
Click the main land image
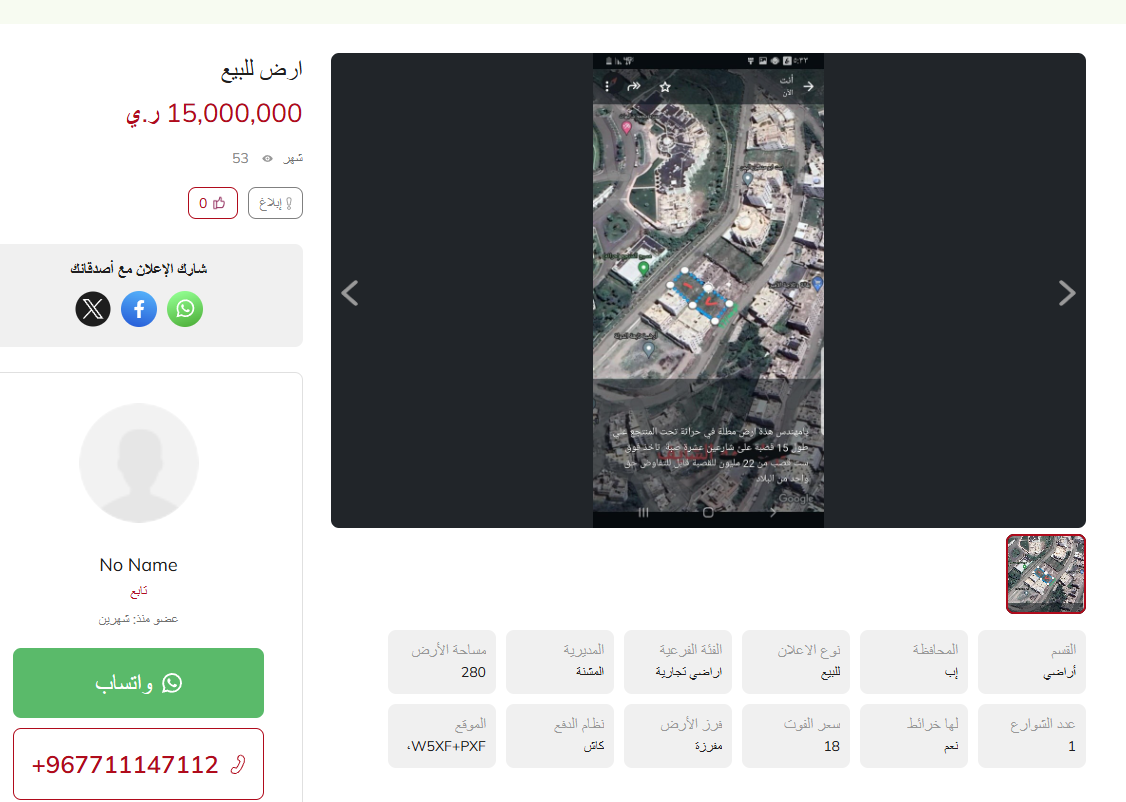coord(708,290)
